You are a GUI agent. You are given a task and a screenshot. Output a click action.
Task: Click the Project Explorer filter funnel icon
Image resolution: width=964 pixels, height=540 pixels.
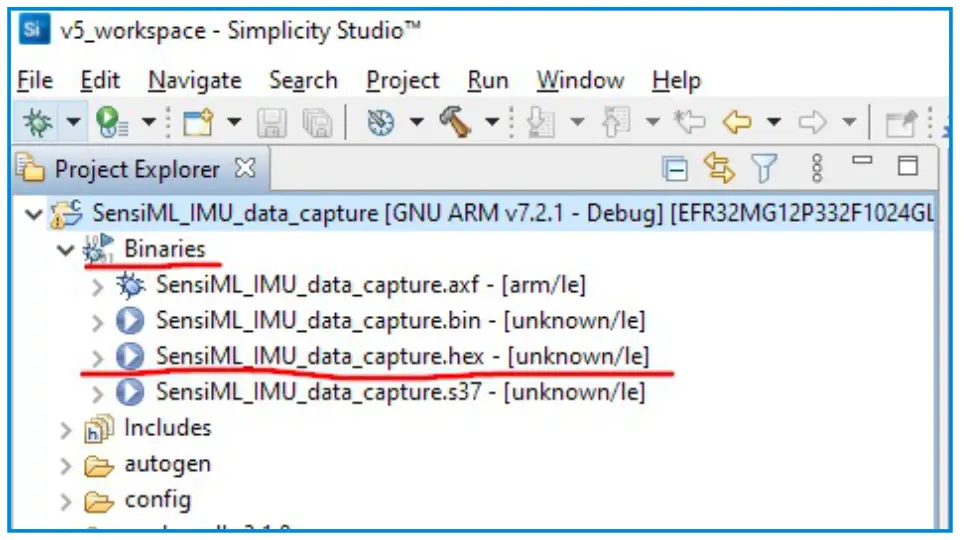[764, 168]
